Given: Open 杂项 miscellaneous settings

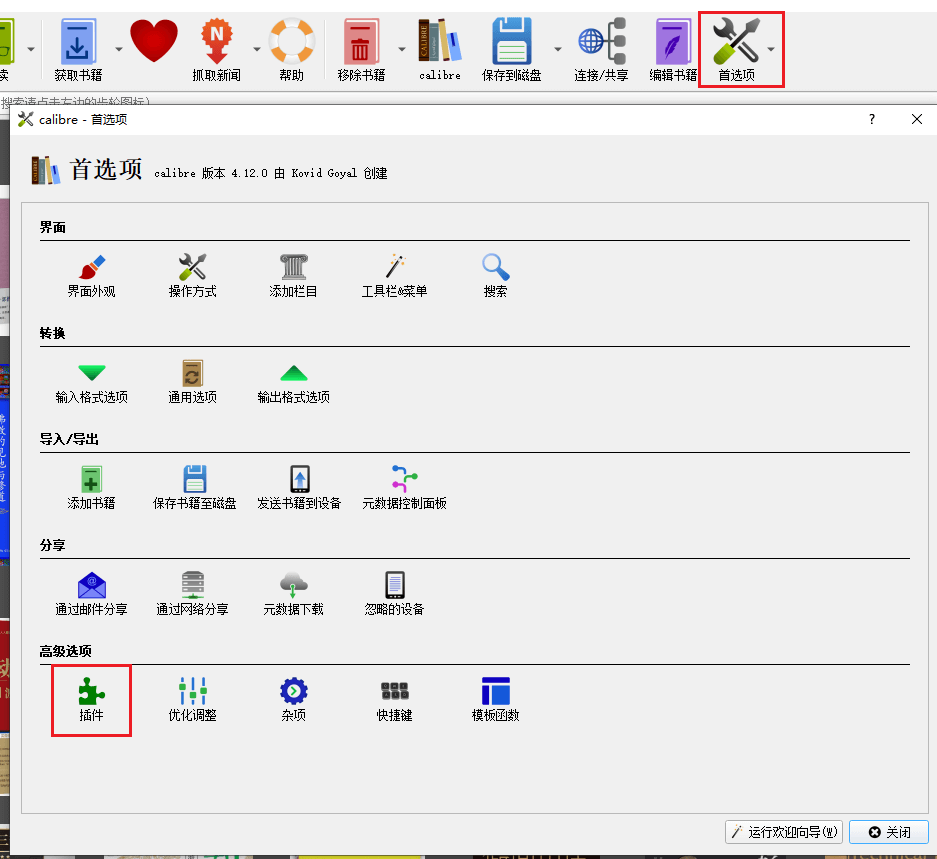Looking at the screenshot, I should click(x=293, y=700).
